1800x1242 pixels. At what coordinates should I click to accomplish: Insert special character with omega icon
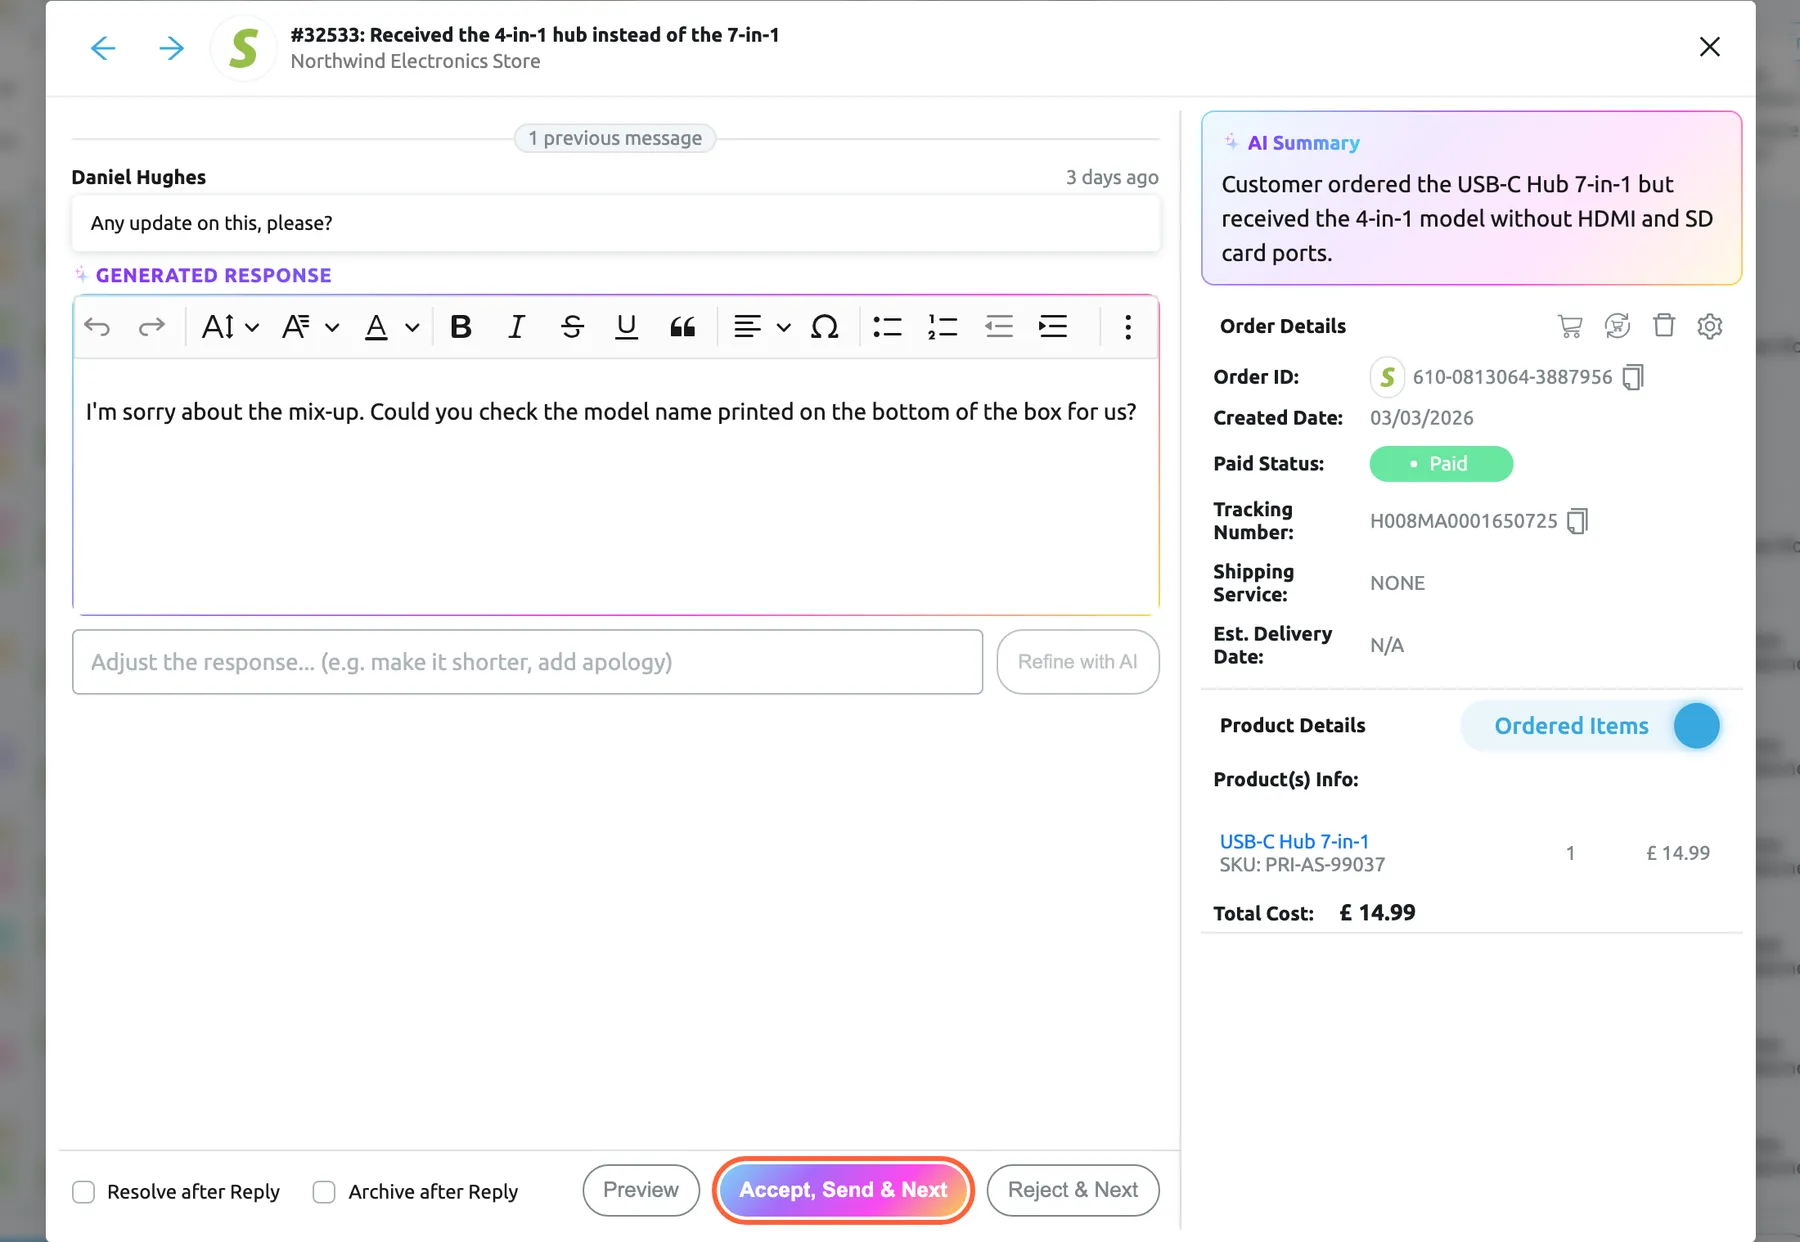click(824, 327)
